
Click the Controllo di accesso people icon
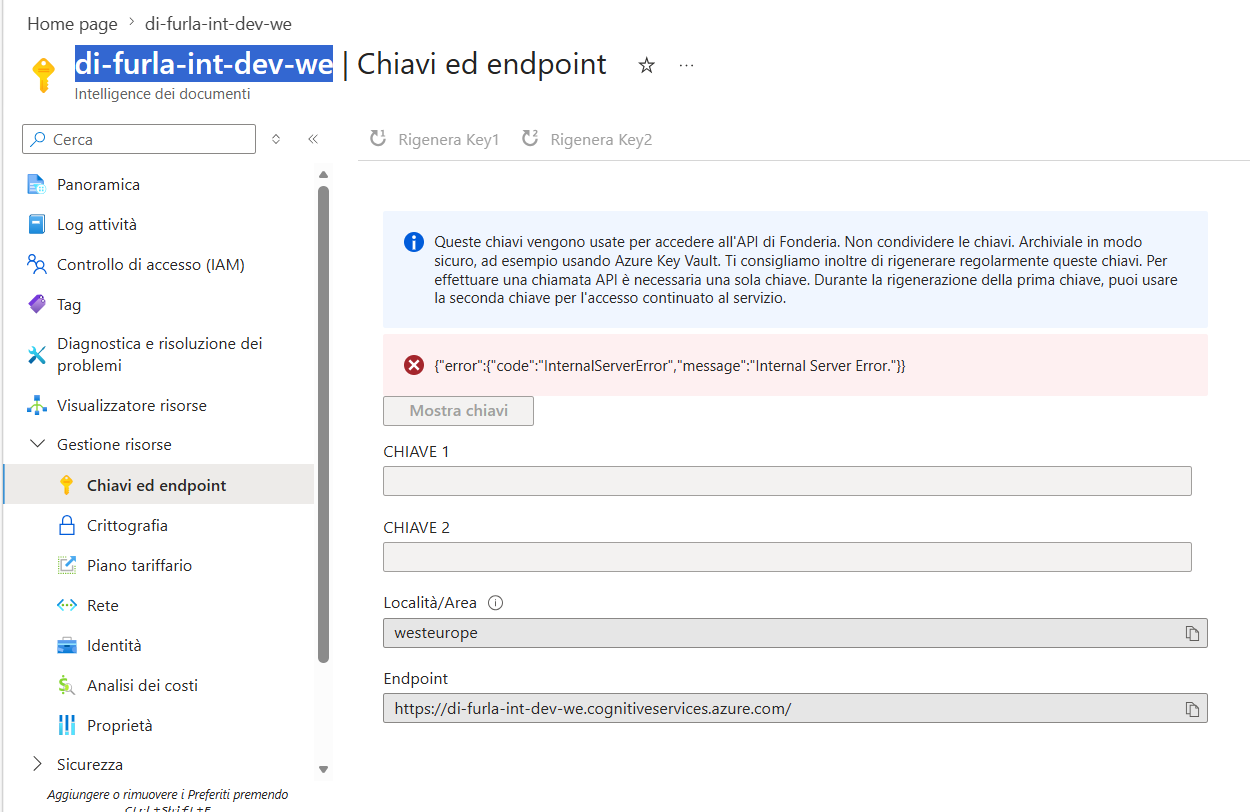(x=37, y=264)
